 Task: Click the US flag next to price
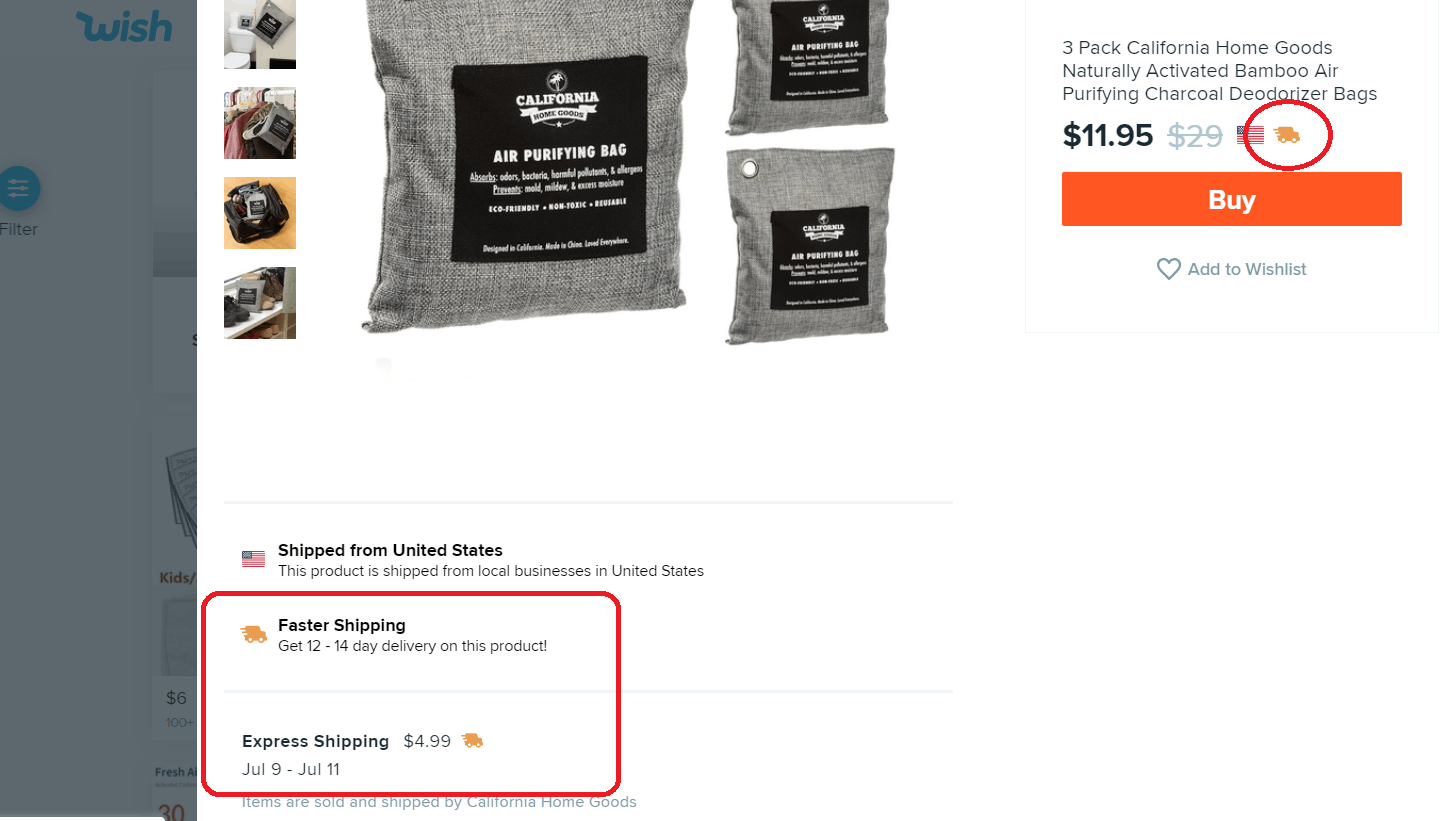1250,135
